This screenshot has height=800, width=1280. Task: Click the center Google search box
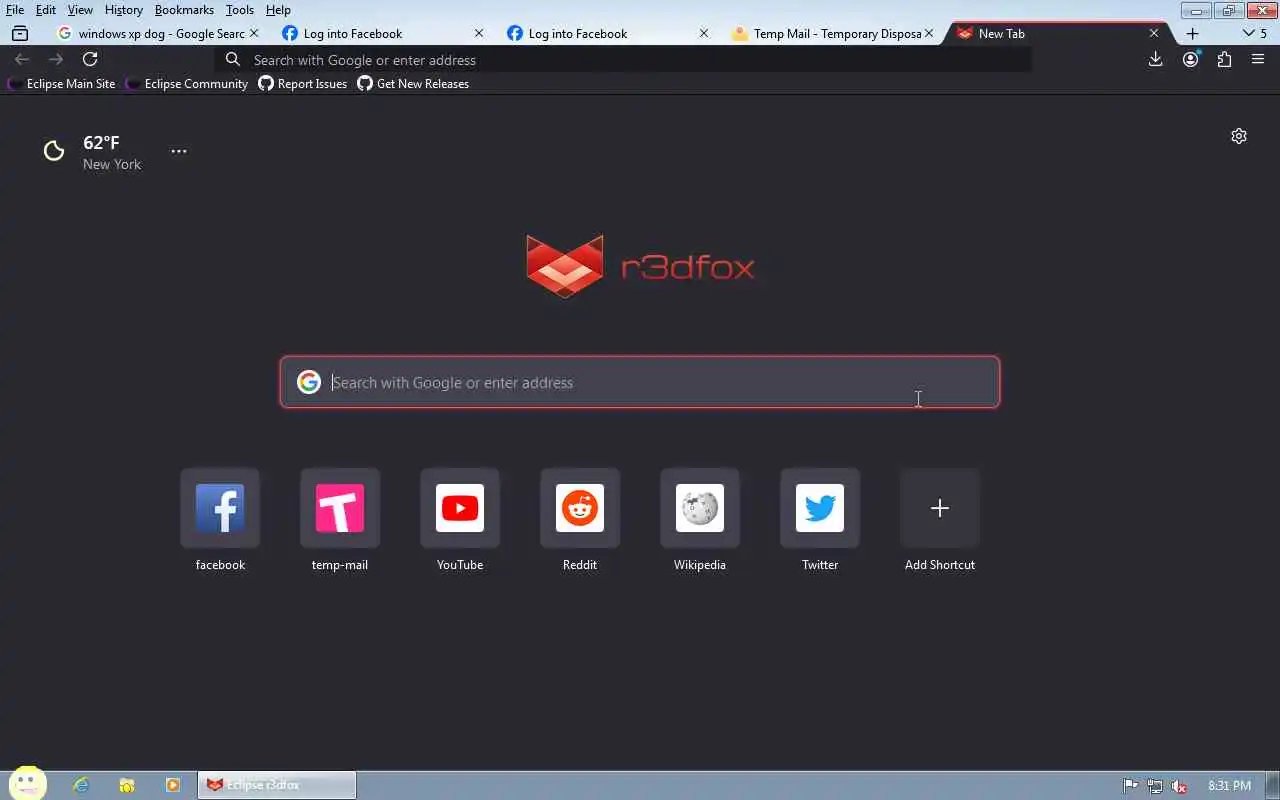[x=640, y=382]
